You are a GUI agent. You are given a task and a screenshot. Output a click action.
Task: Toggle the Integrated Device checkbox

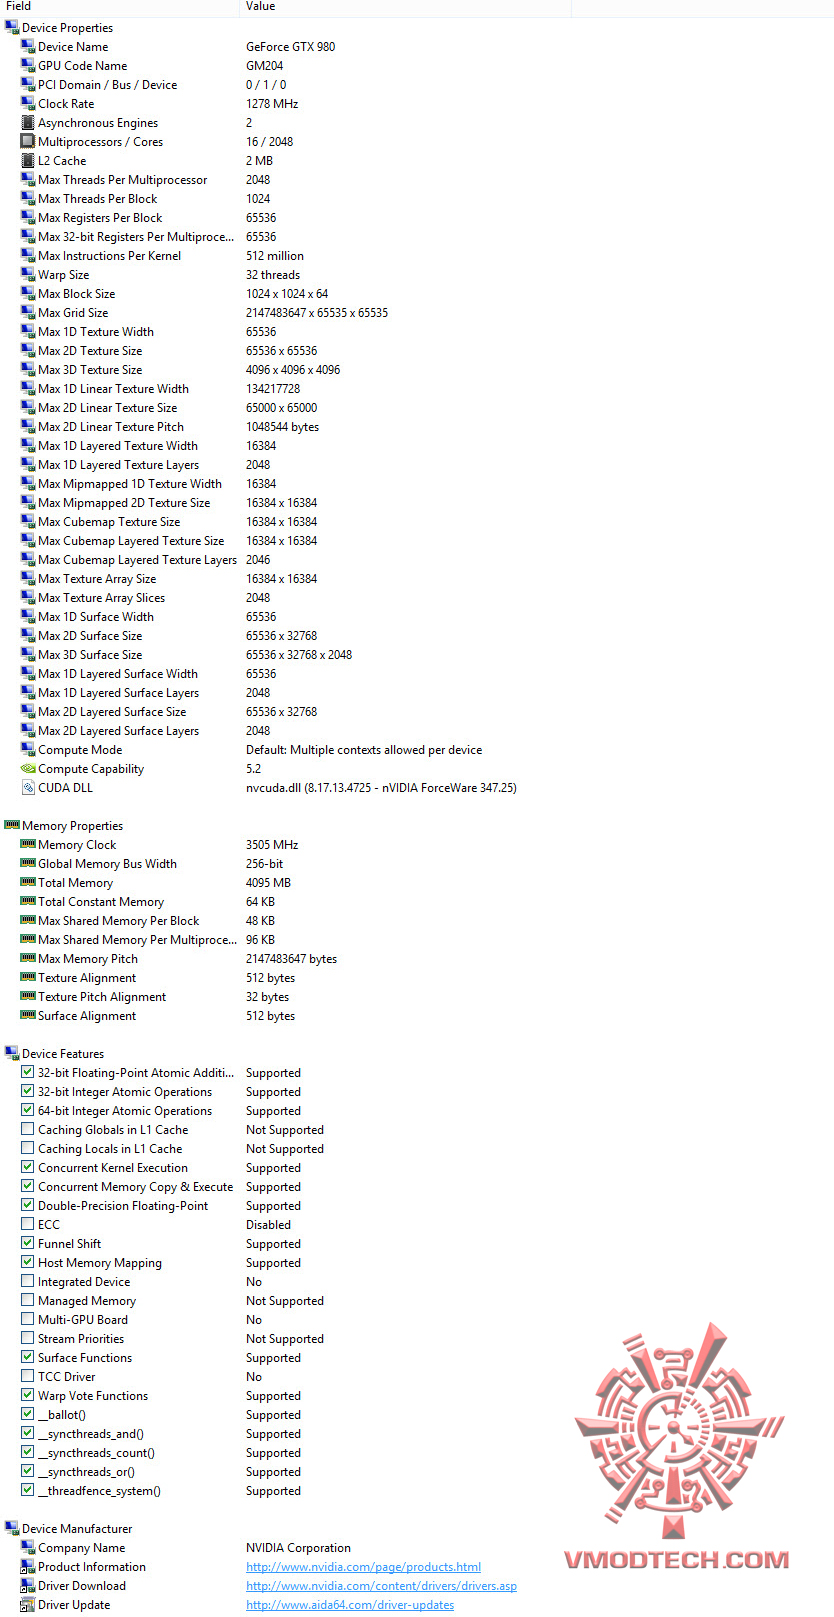point(28,1281)
